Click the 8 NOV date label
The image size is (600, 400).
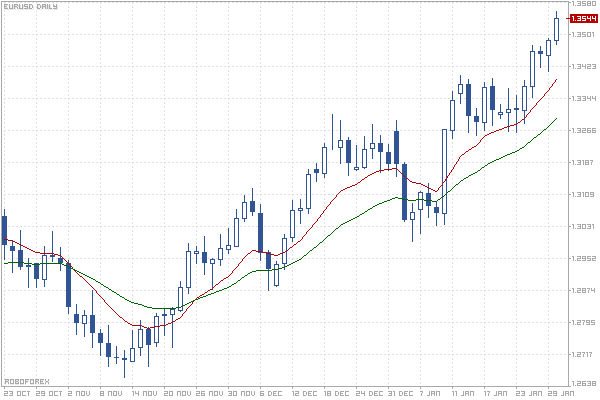point(111,393)
